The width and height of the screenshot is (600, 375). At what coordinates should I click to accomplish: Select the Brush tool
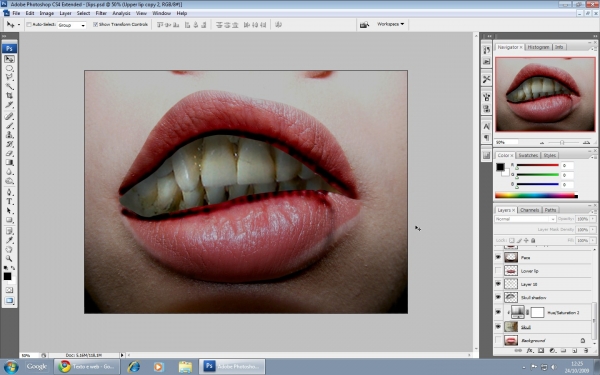[x=10, y=126]
